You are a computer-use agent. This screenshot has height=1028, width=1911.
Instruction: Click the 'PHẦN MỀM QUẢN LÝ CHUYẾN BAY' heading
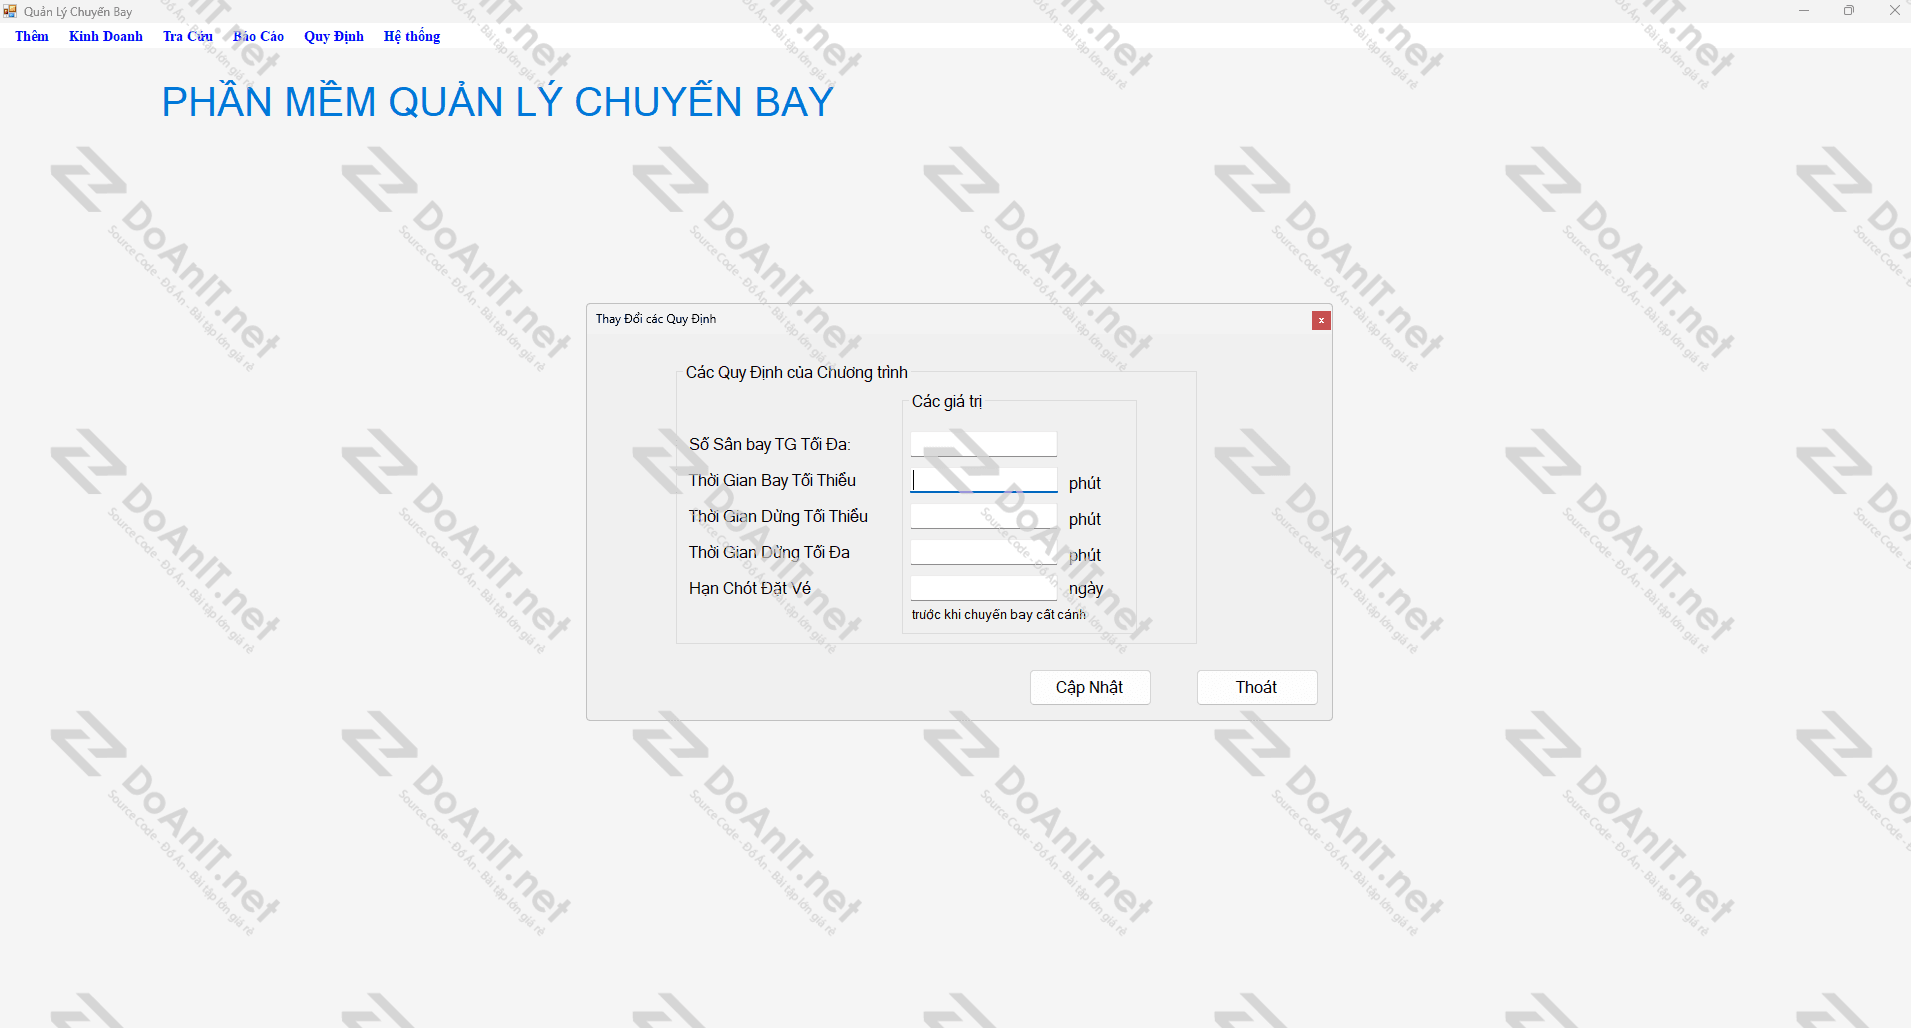coord(498,102)
